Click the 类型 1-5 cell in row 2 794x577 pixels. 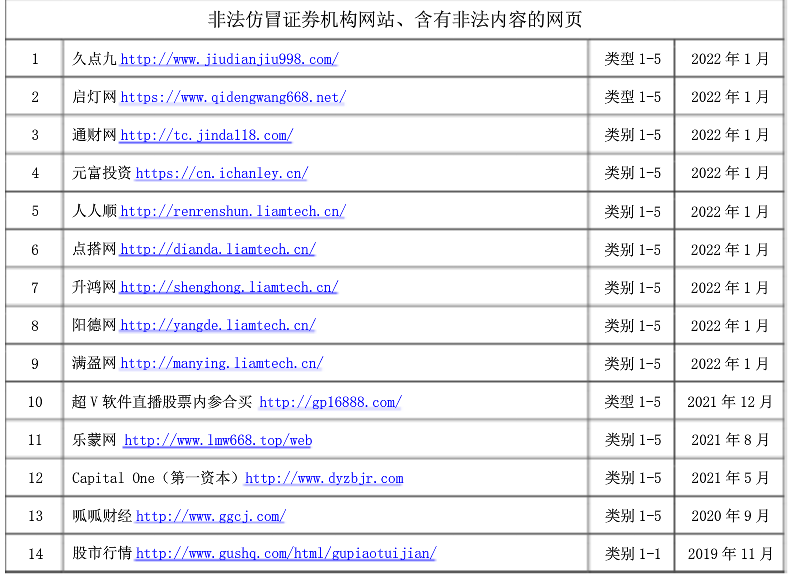tap(632, 97)
